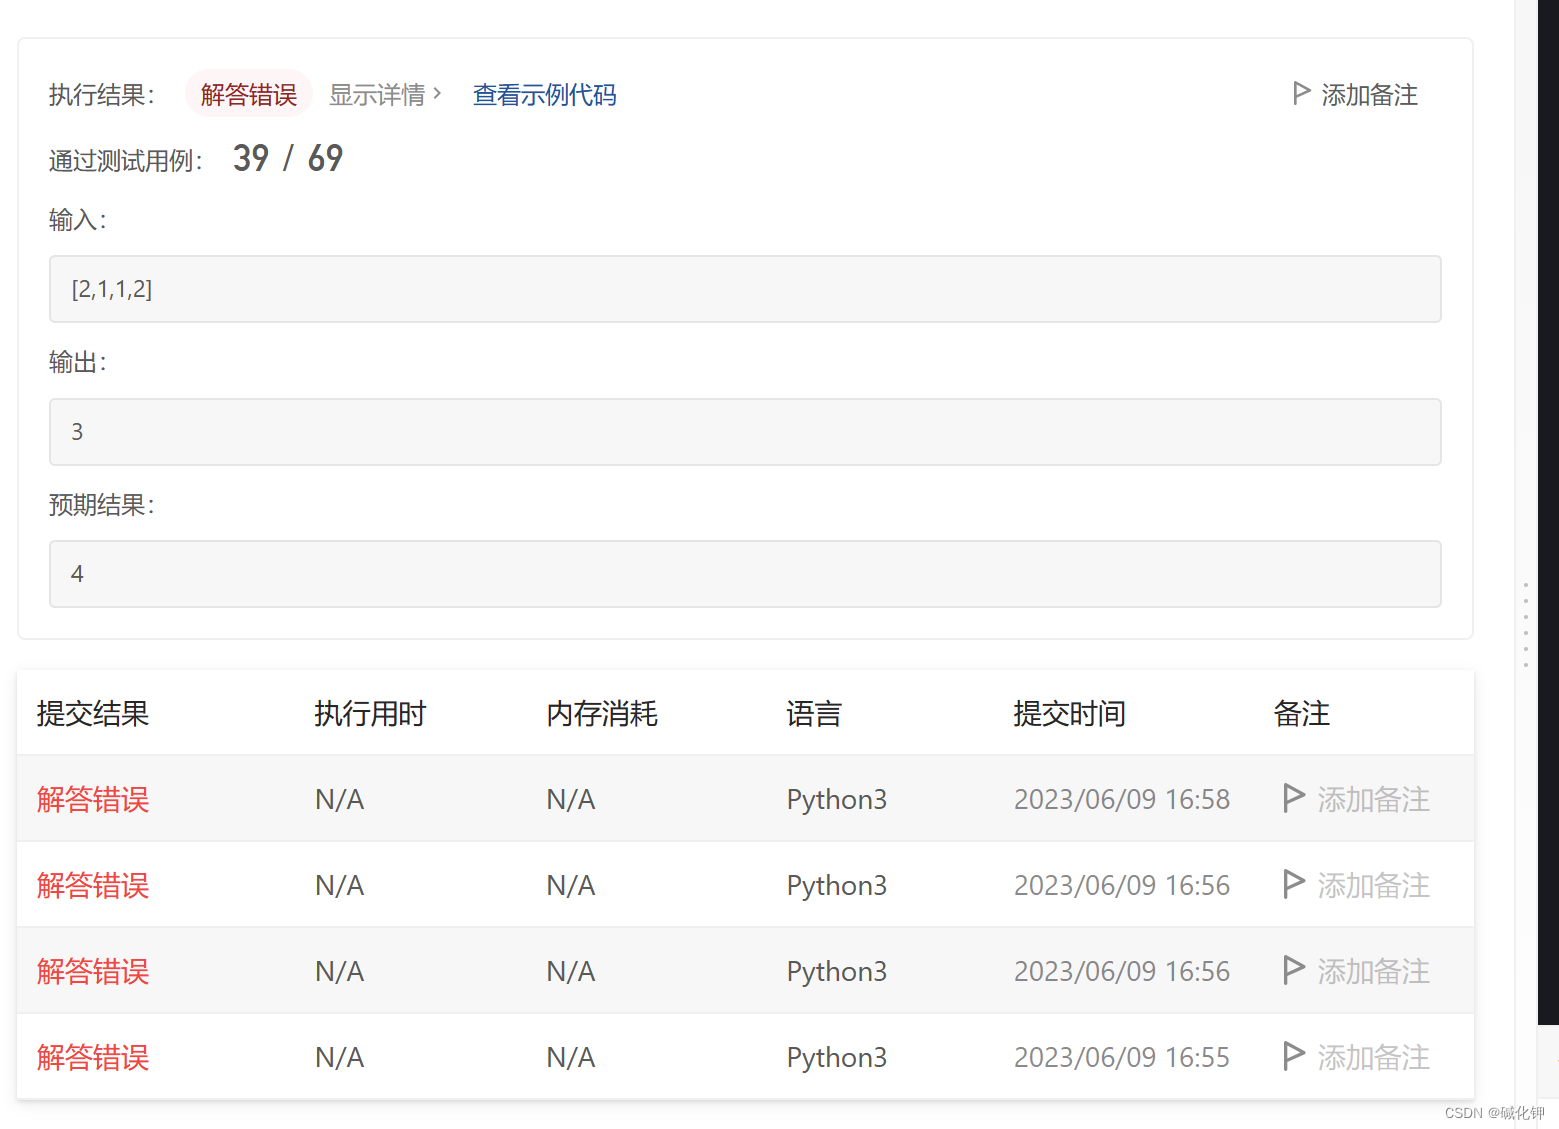
Task: Expand 显示详情 via its chevron arrow
Action: (438, 93)
